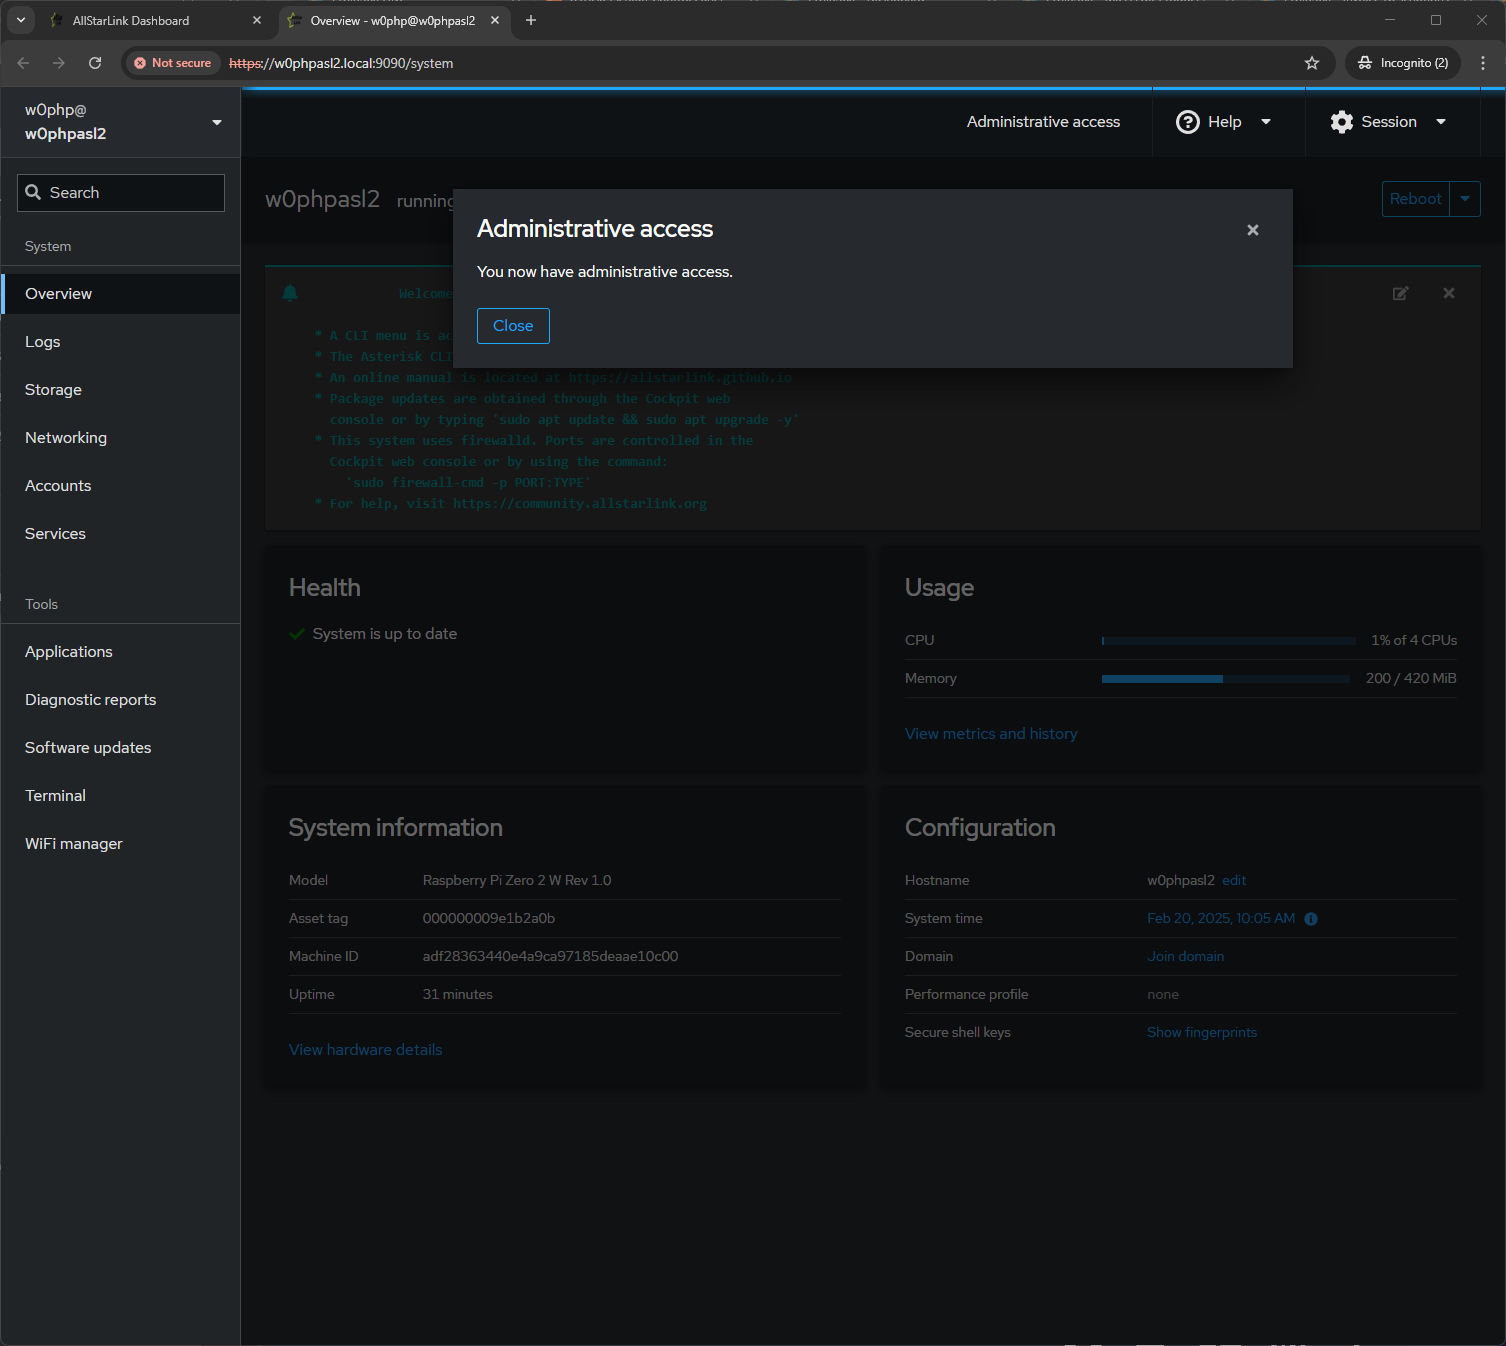
Task: Reload the page using browser refresh icon
Action: [95, 63]
